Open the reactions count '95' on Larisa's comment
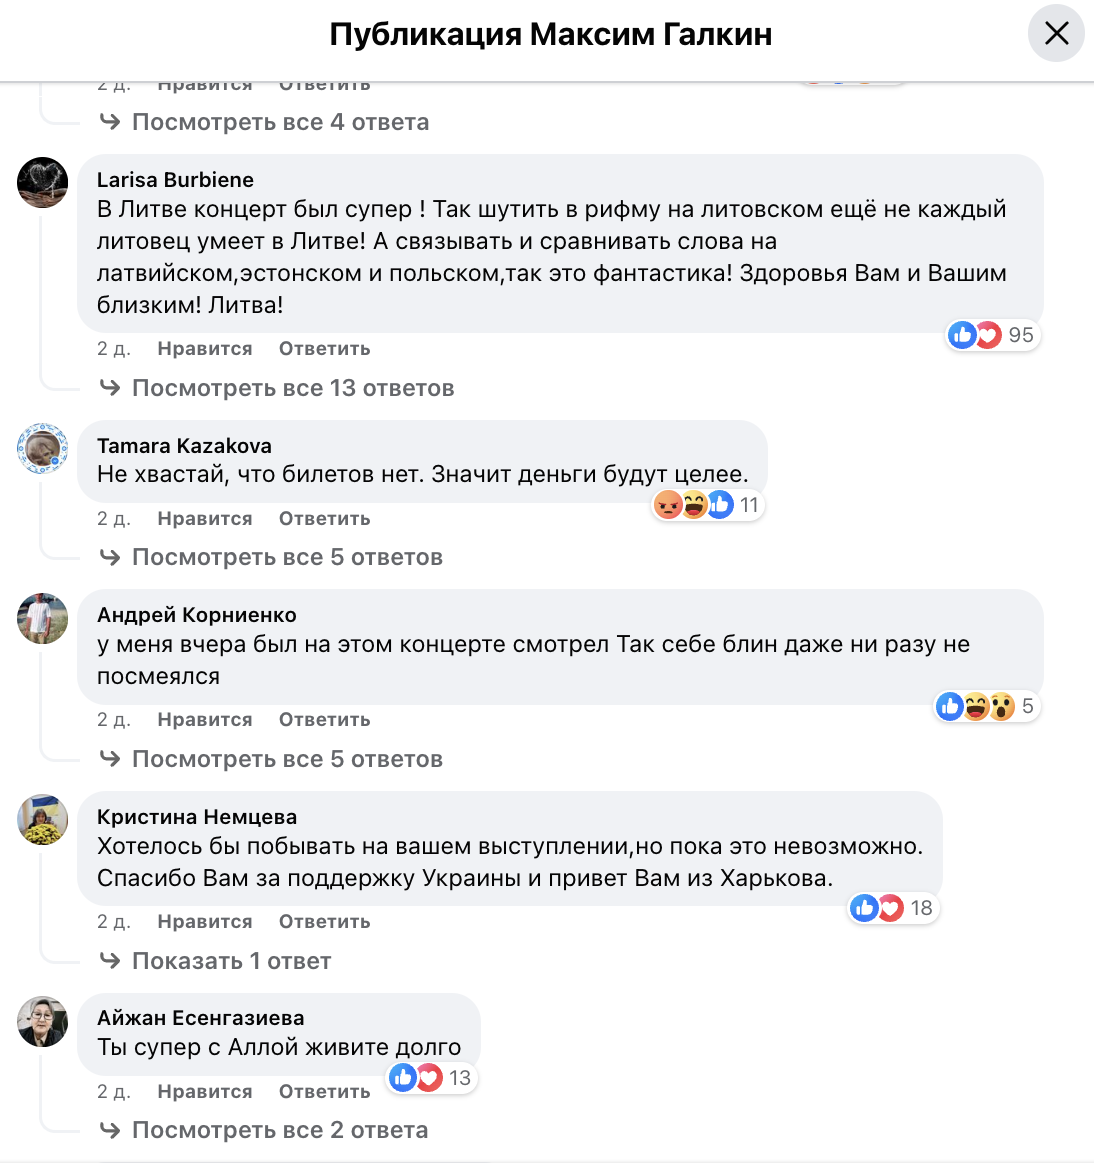This screenshot has height=1164, width=1094. pos(1020,335)
